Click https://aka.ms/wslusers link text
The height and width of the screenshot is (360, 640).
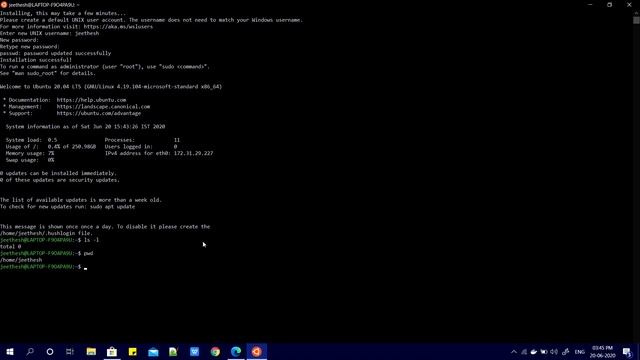tap(118, 27)
